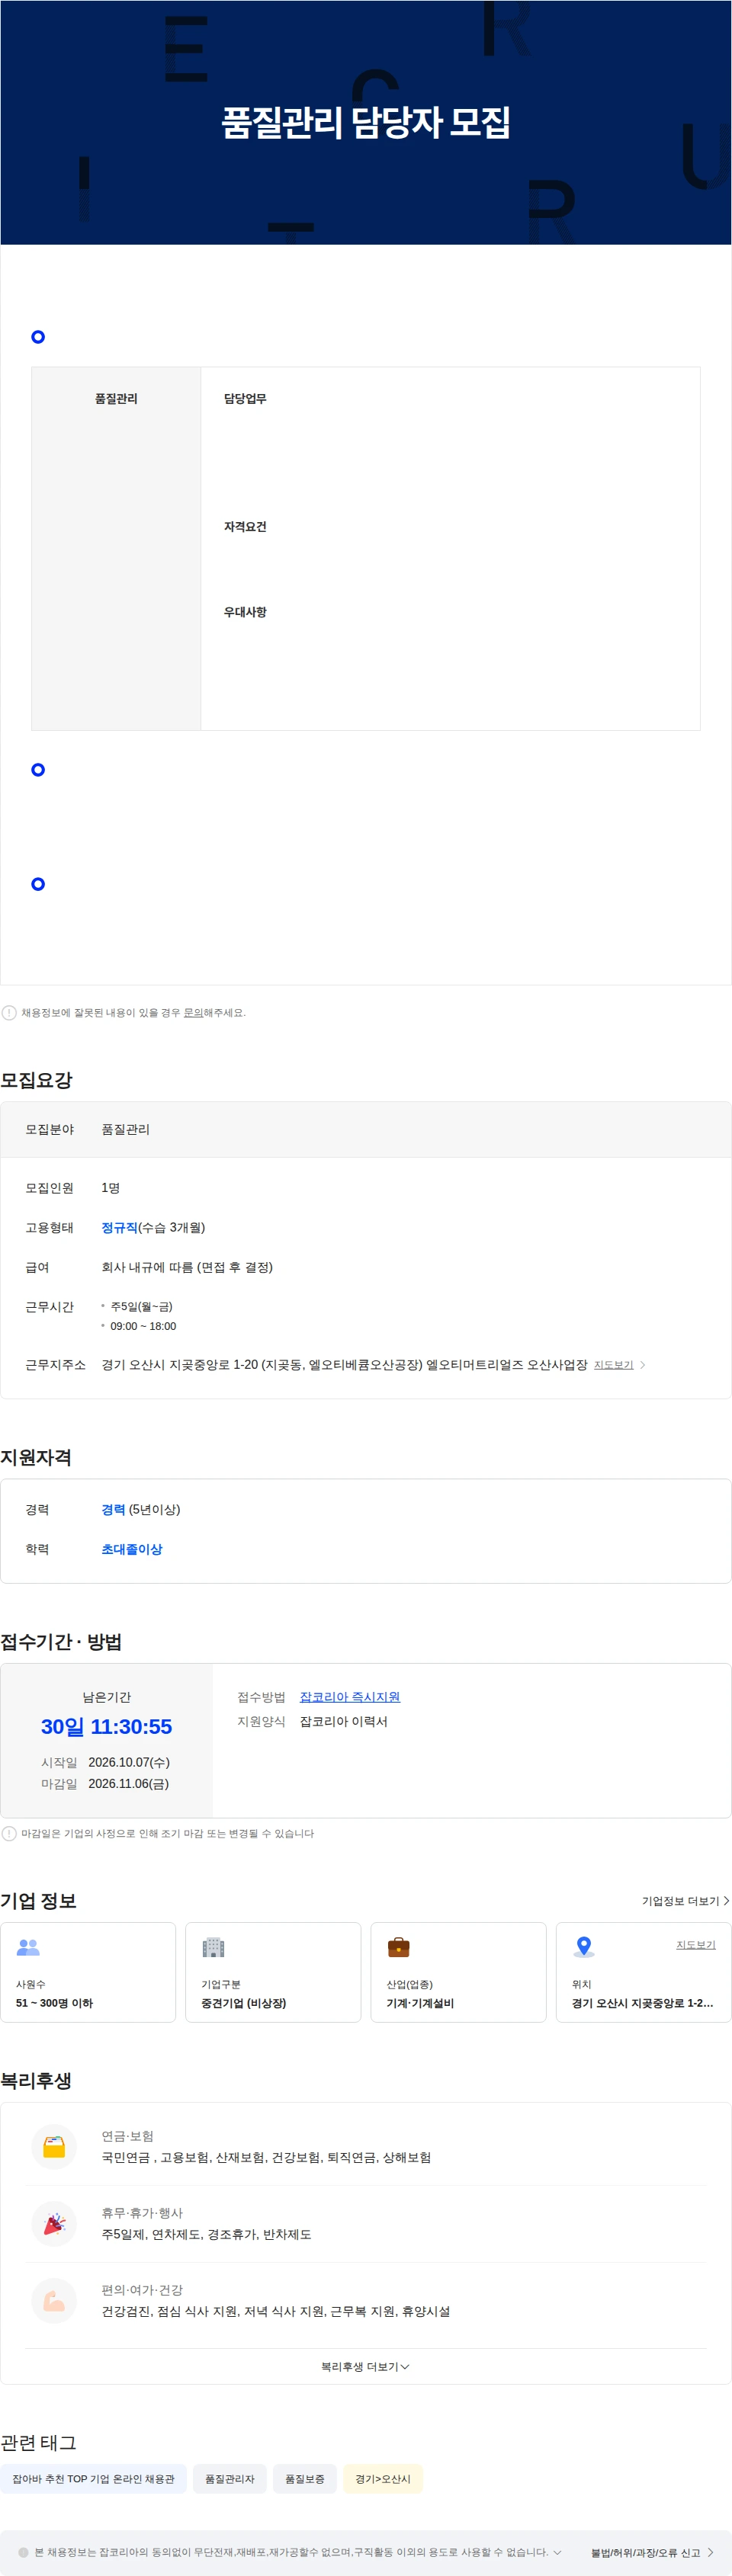Click the 담당업무 heading in the job table
The width and height of the screenshot is (732, 2576).
tap(245, 398)
